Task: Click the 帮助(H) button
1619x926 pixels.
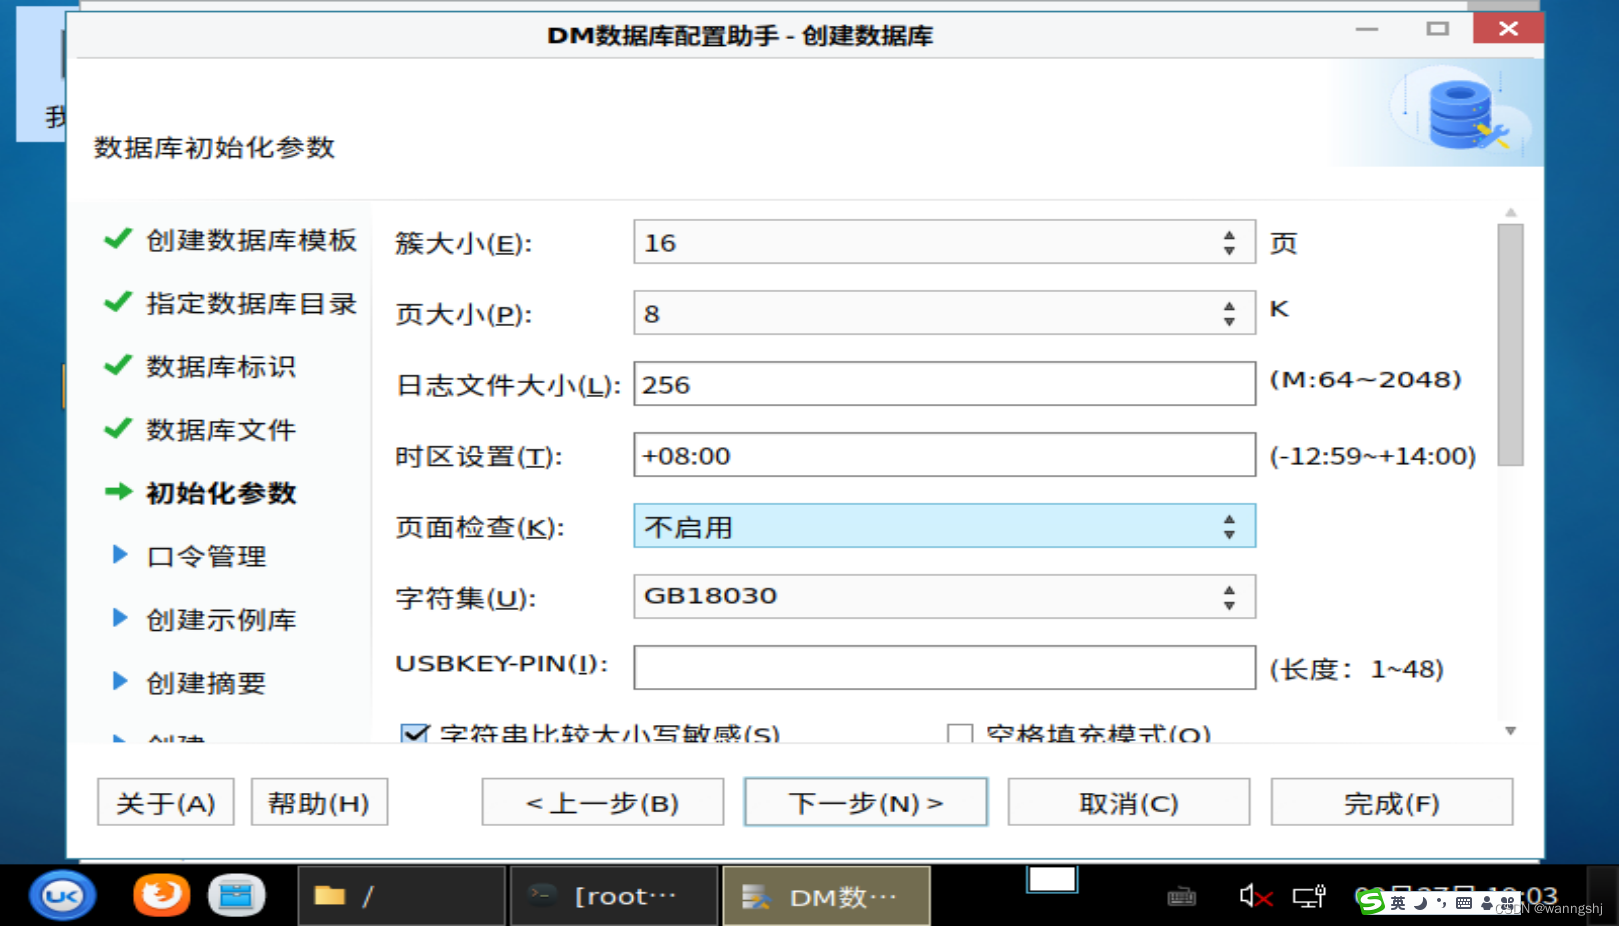Action: pos(318,802)
